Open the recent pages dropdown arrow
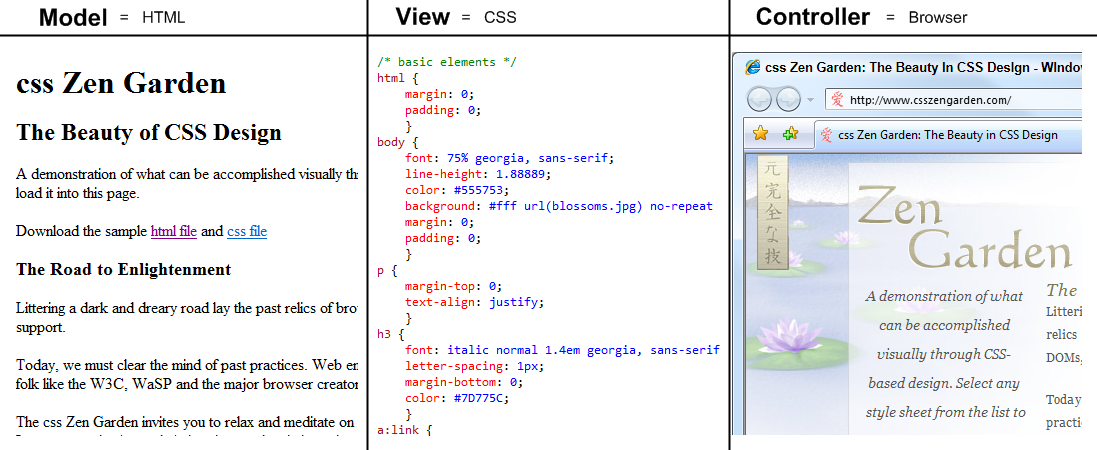 pos(810,100)
